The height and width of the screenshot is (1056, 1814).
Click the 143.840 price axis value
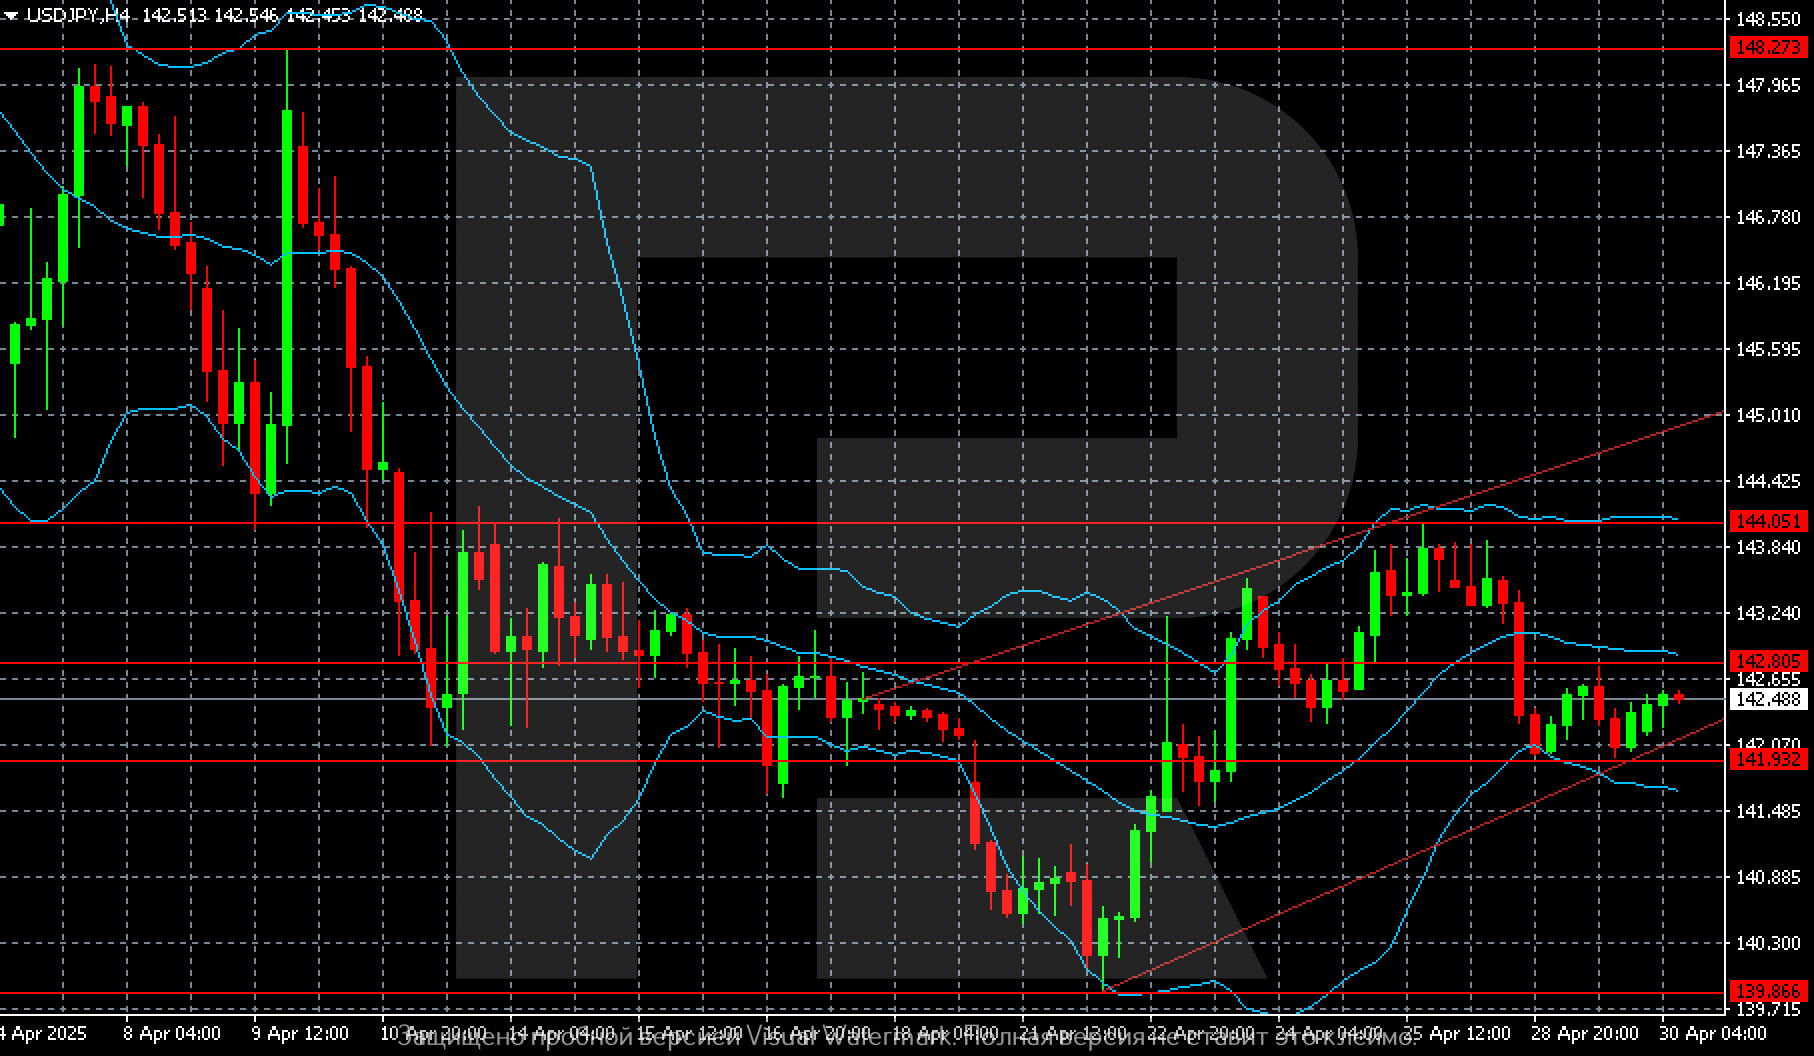(x=1768, y=547)
